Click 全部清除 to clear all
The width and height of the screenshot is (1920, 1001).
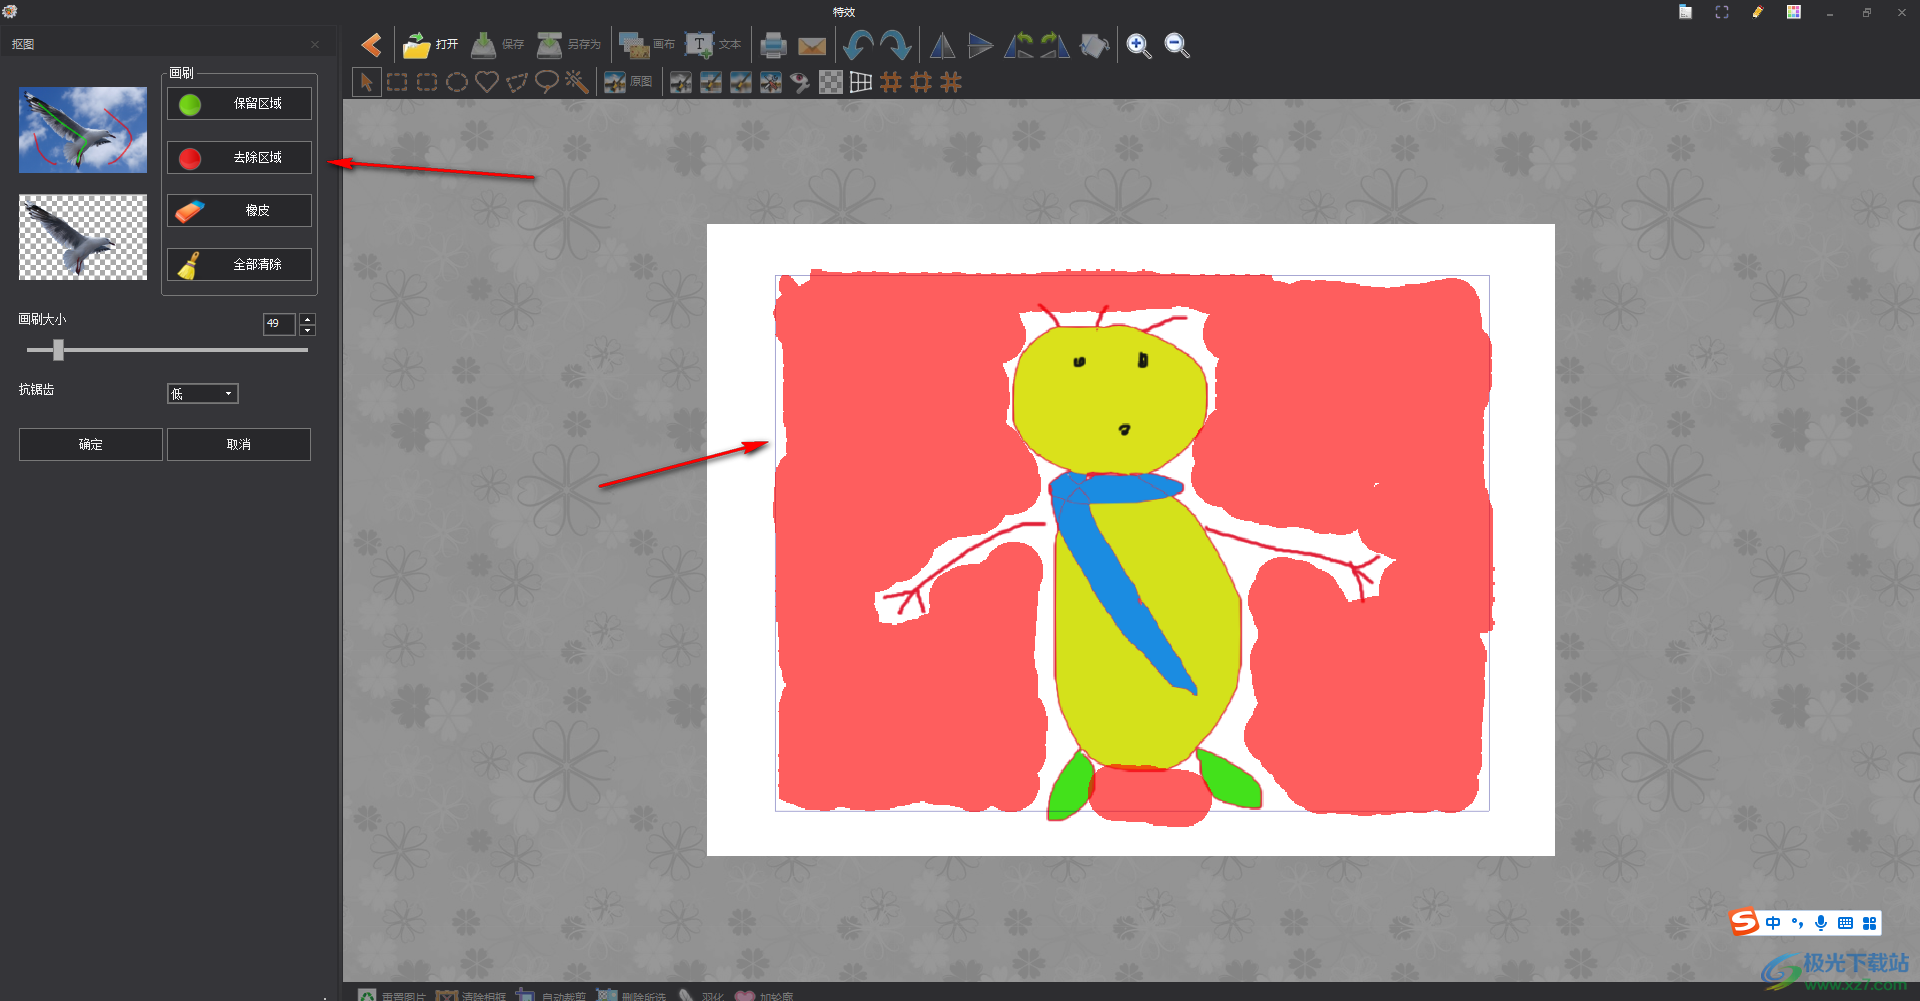tap(239, 265)
